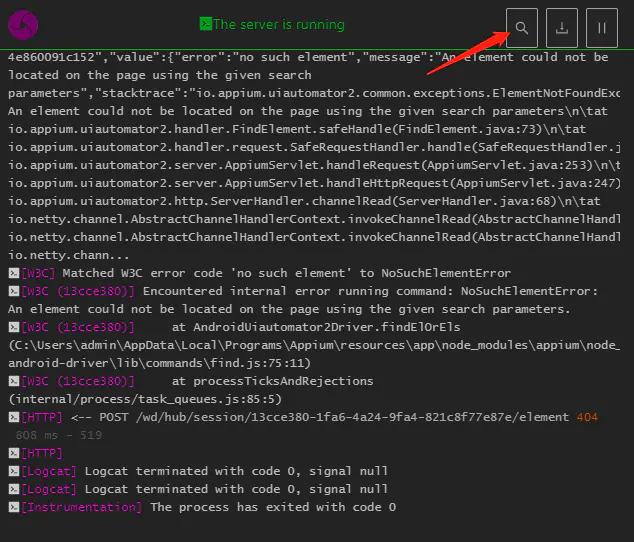Select 'at AndroidUiautomator2Driver.findElOrEls' text
Screen dimensions: 634x542
click(316, 327)
